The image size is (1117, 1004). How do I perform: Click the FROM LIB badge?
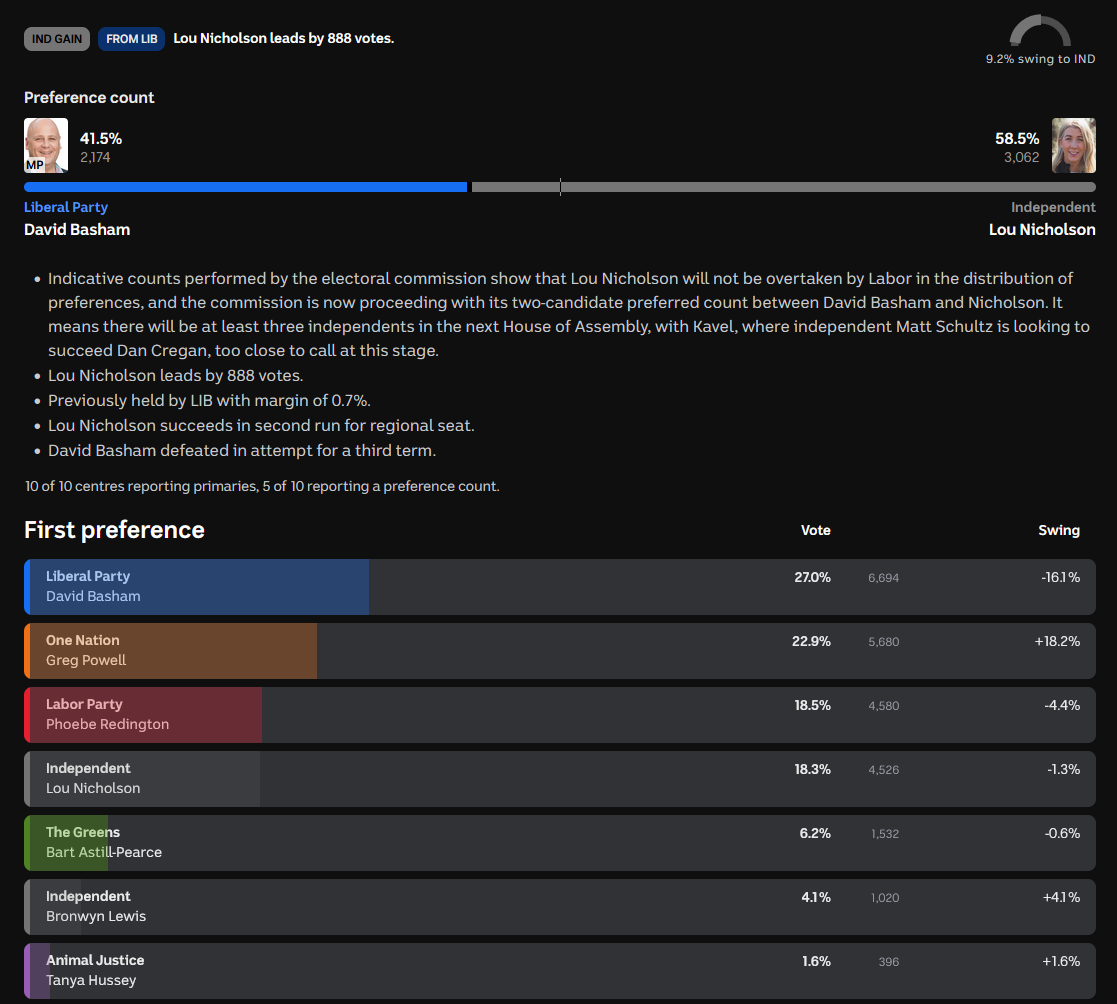(x=132, y=39)
